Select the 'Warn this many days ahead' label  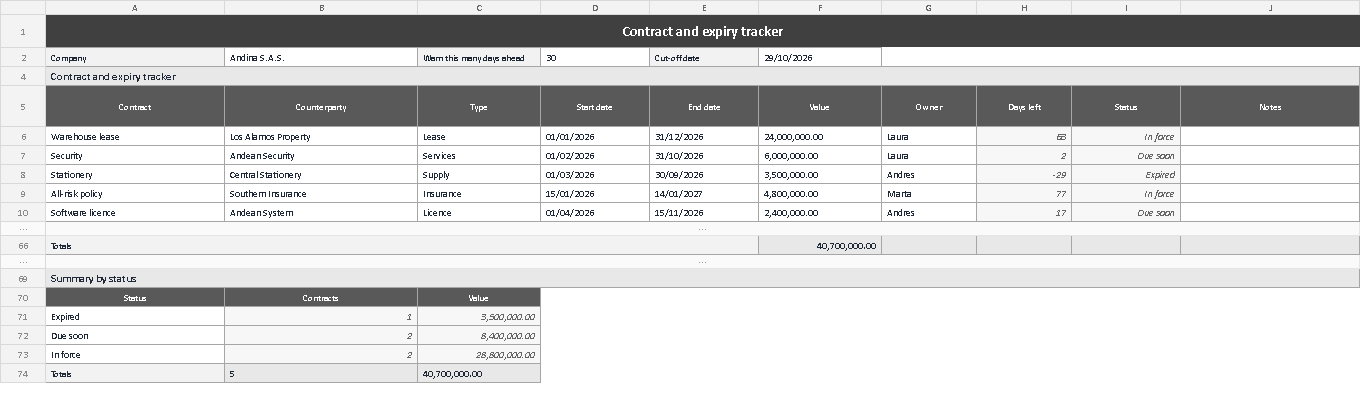point(479,57)
